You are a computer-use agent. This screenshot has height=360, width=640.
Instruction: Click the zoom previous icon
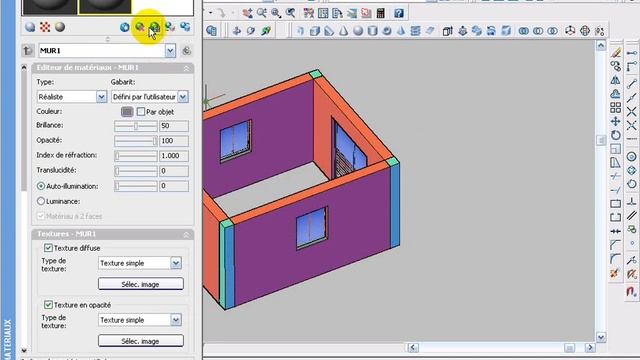[x=291, y=13]
